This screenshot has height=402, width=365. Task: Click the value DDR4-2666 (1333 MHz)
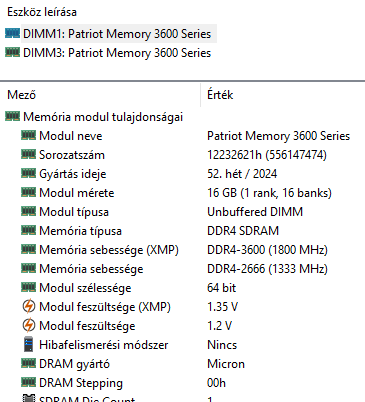click(267, 269)
